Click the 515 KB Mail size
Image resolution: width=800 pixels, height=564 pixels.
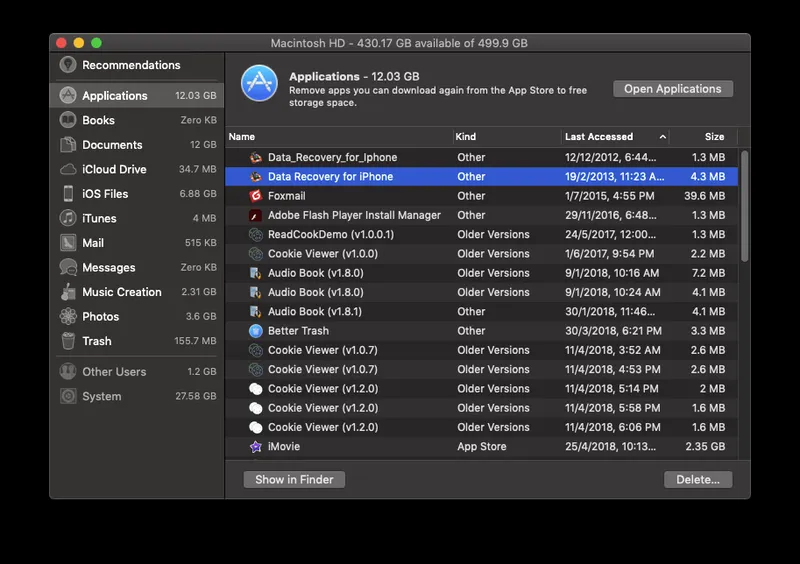[201, 242]
